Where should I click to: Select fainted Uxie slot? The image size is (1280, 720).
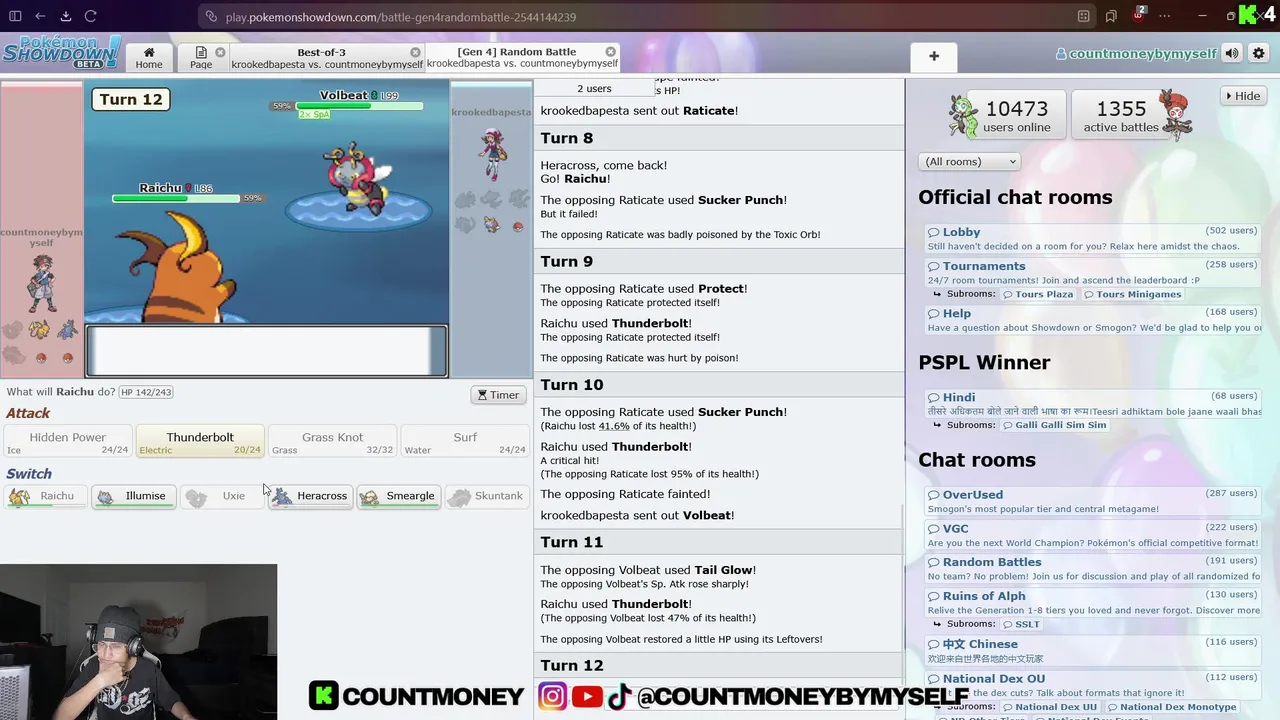point(221,496)
